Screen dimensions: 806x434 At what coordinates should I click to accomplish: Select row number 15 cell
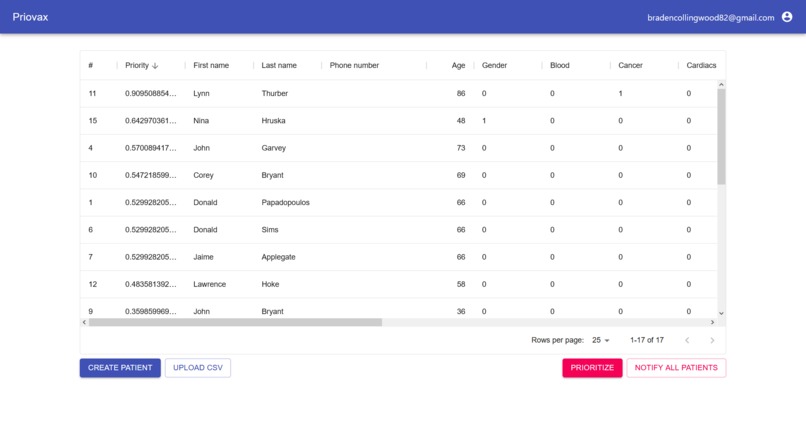coord(93,121)
